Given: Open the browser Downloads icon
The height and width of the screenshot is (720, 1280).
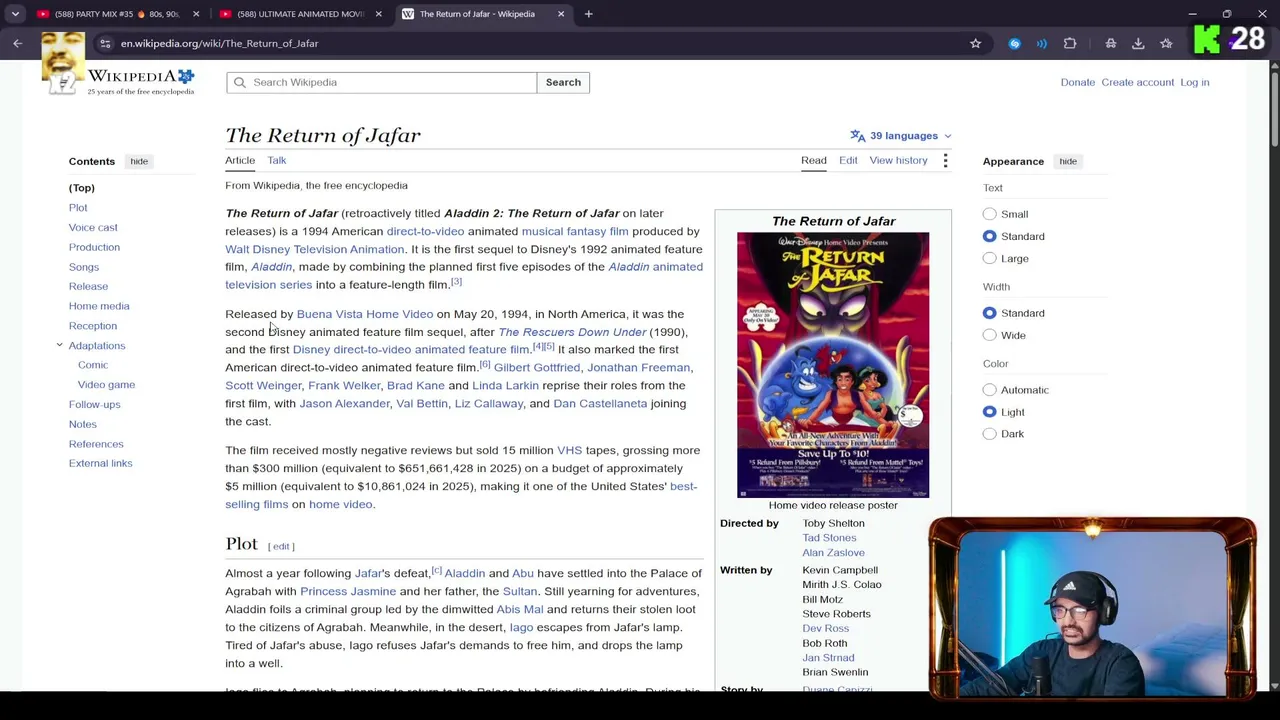Looking at the screenshot, I should click(x=1138, y=43).
